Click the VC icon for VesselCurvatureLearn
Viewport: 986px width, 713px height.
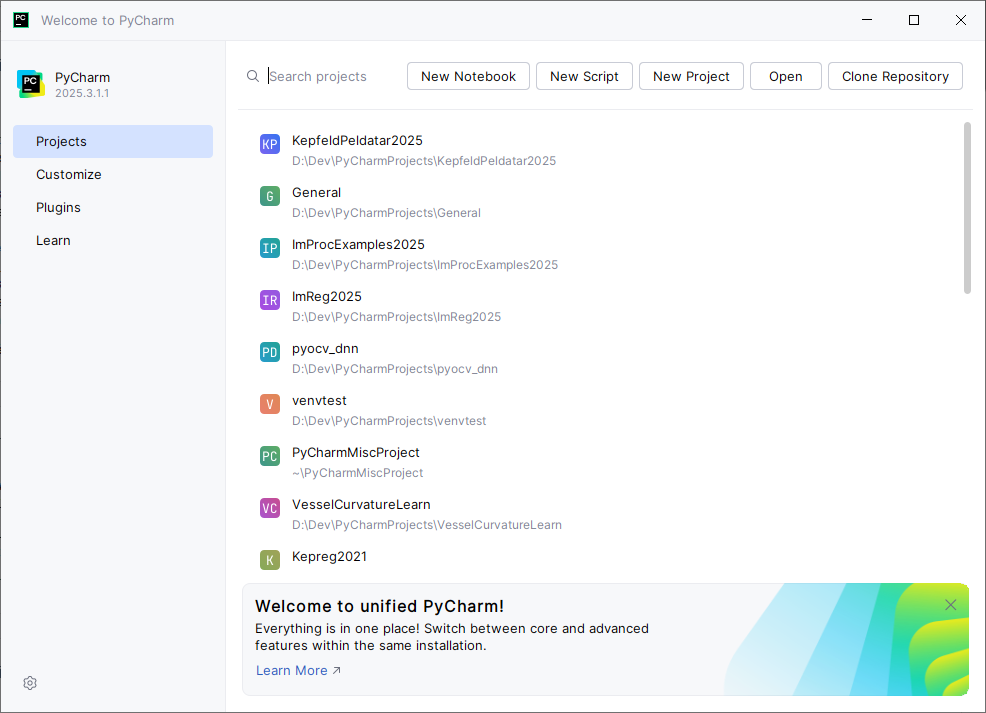[269, 509]
